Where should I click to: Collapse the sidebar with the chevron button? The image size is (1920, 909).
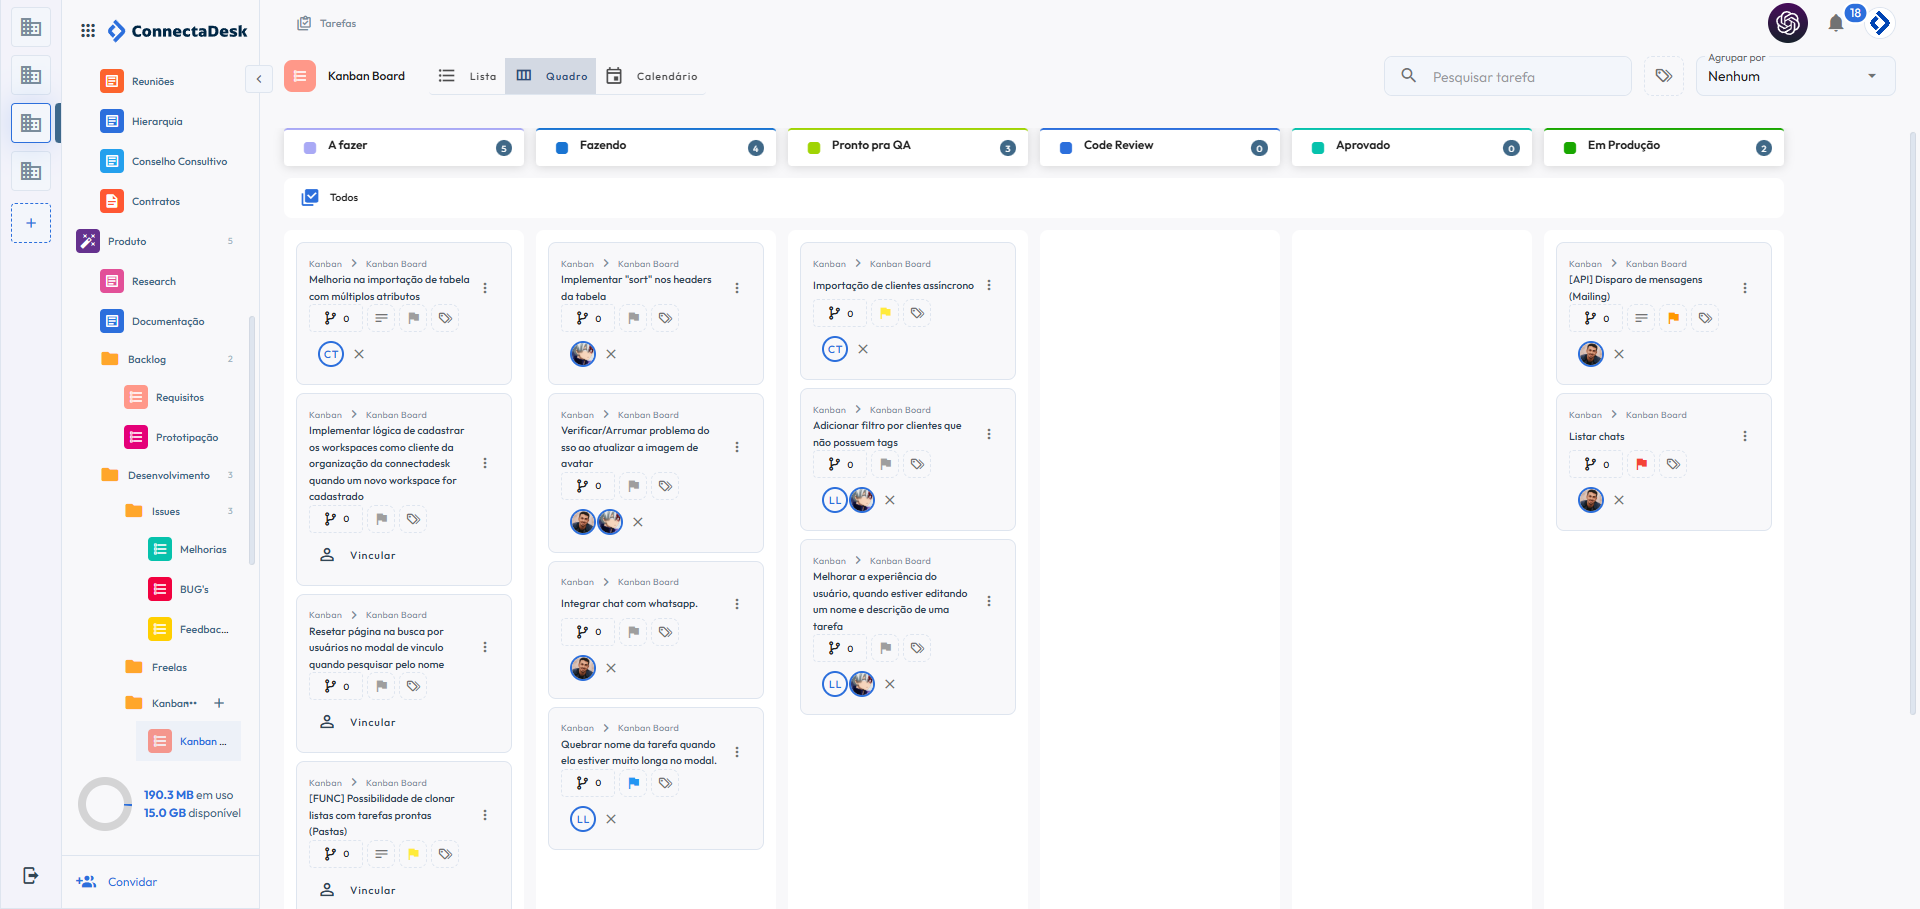click(x=259, y=79)
